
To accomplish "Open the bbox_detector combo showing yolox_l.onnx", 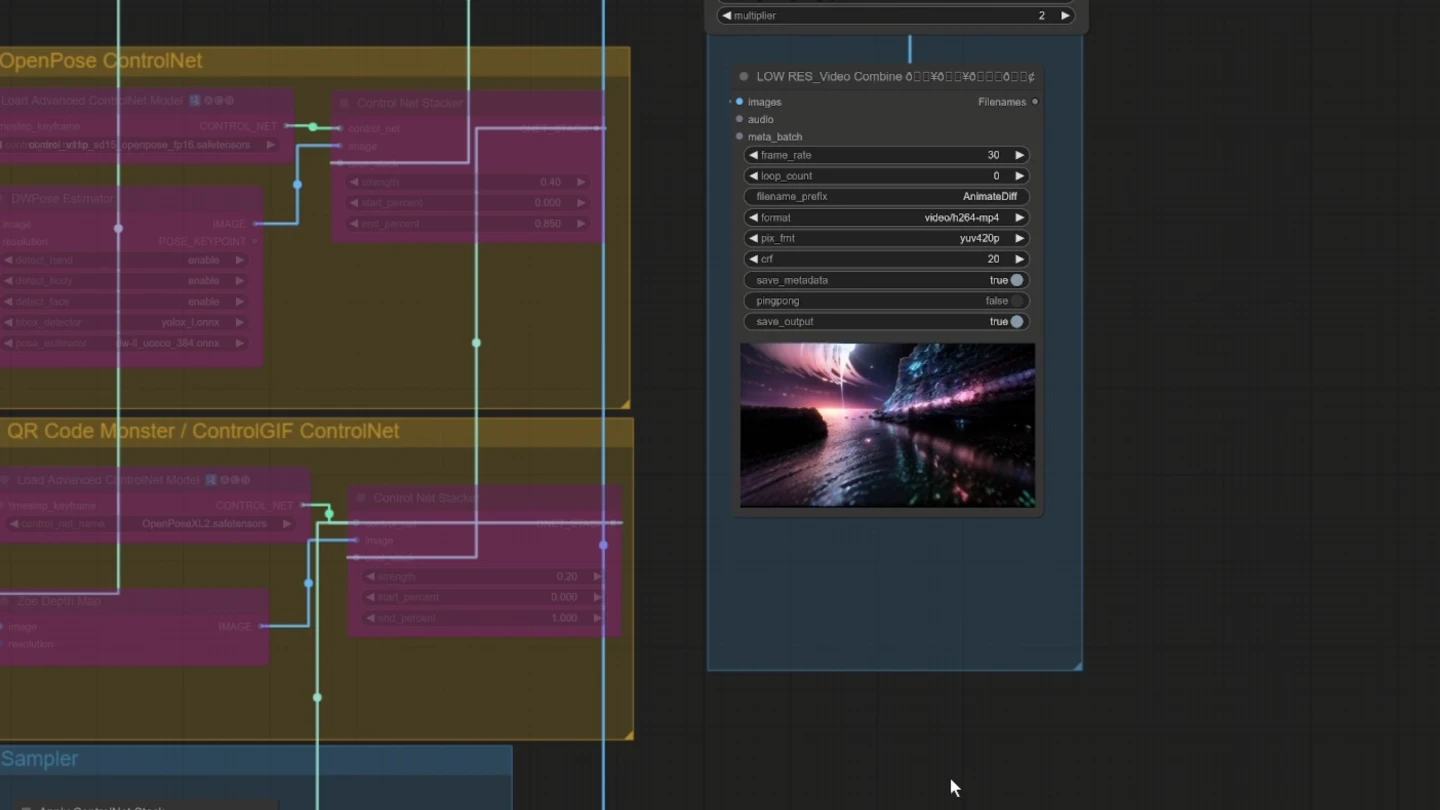I will click(x=124, y=322).
